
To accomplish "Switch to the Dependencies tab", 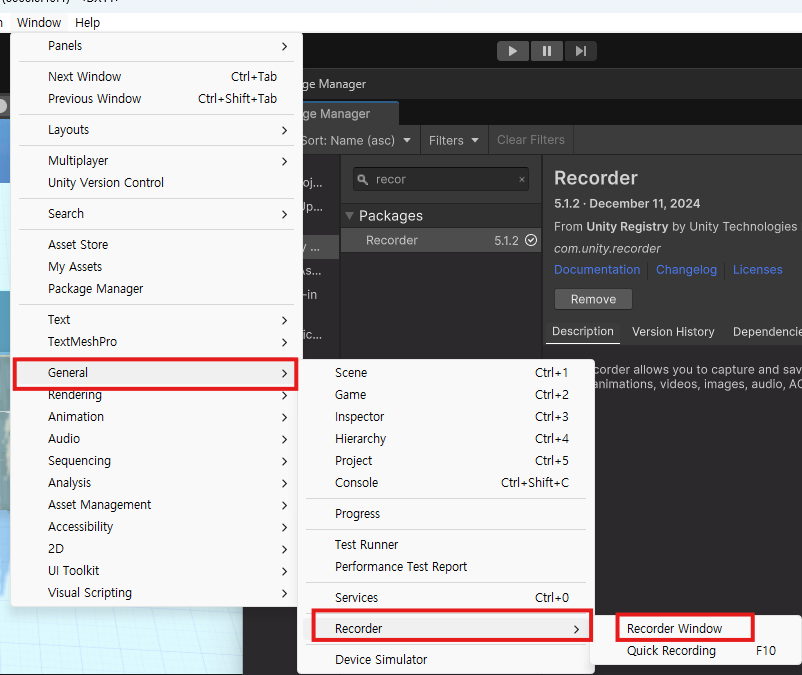I will 767,332.
